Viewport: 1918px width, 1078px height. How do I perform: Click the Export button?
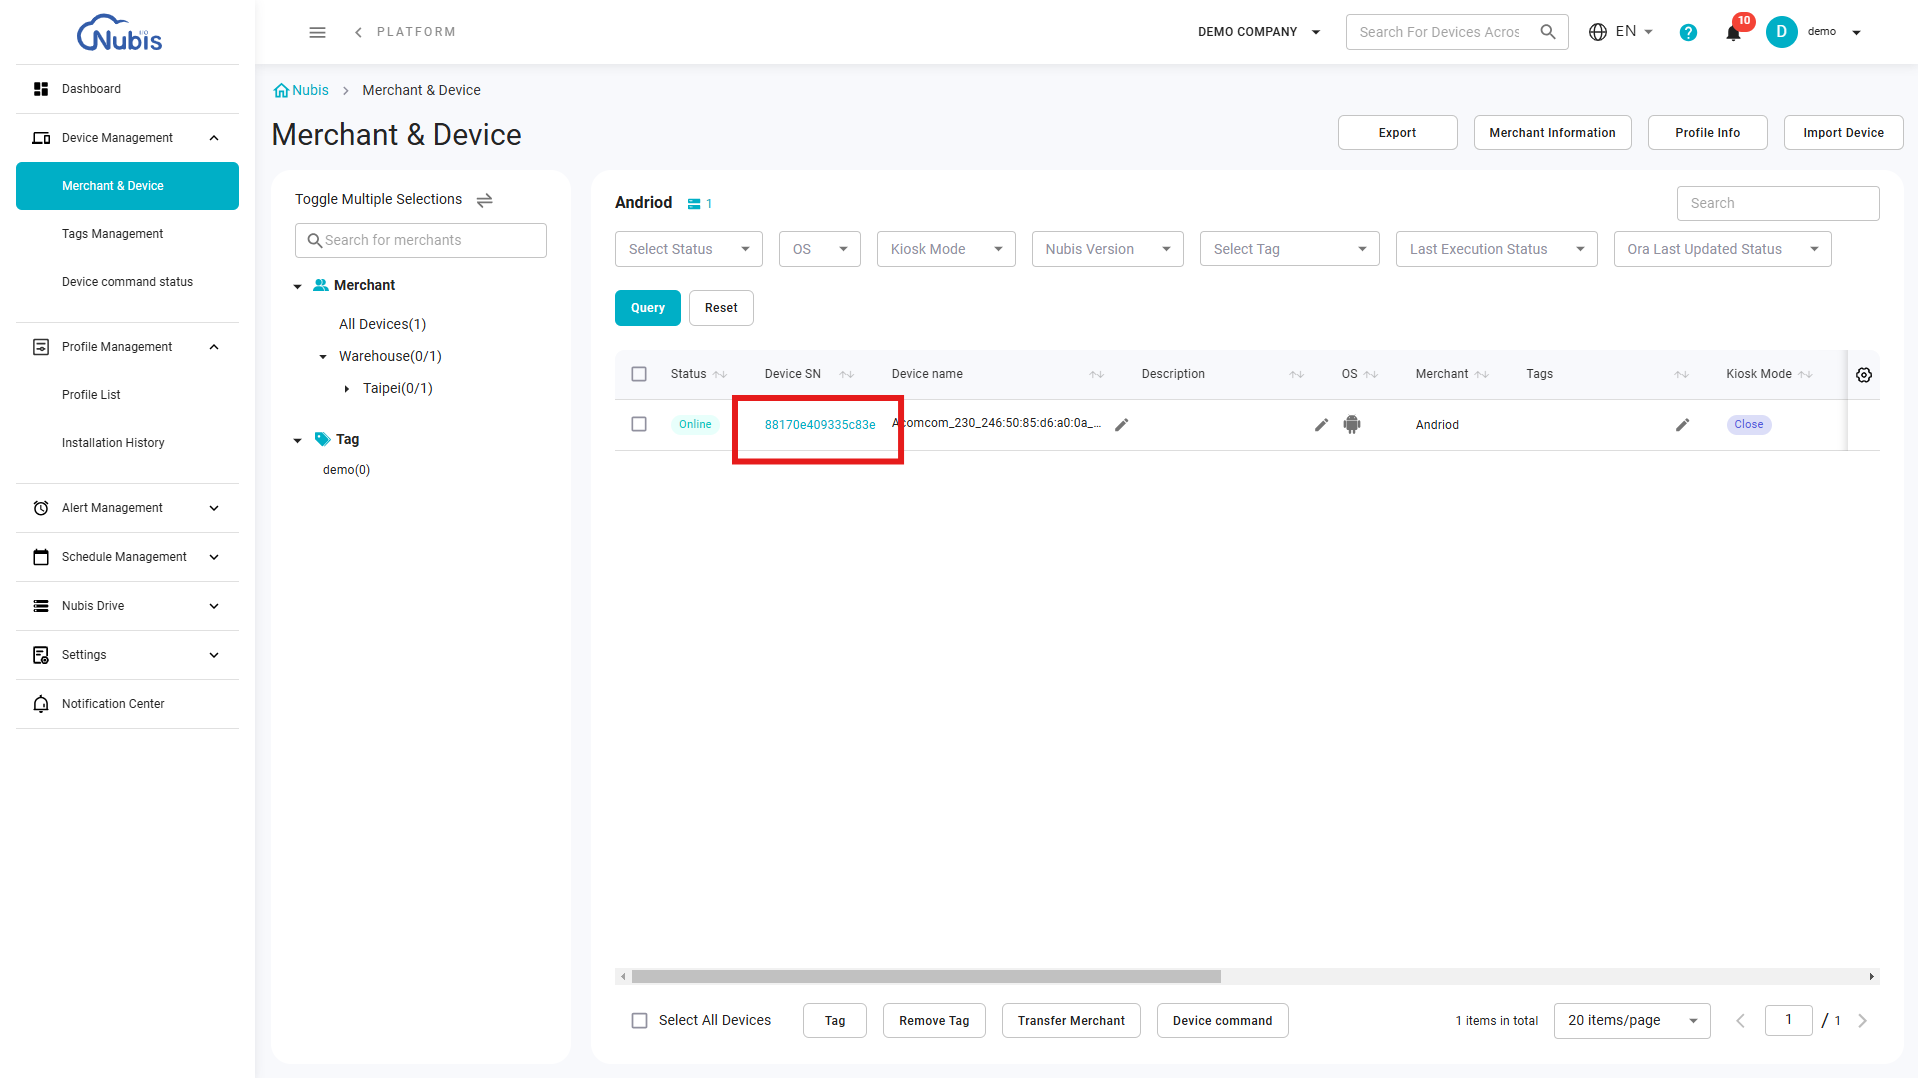coord(1397,133)
